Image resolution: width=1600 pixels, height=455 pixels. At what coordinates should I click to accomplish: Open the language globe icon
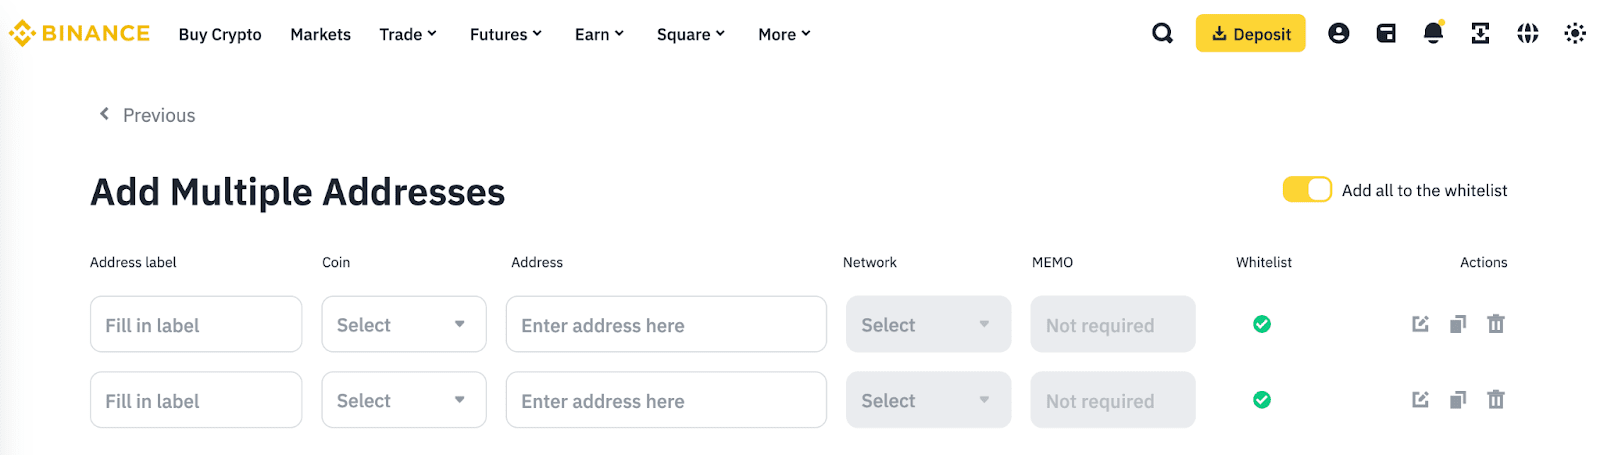coord(1527,34)
